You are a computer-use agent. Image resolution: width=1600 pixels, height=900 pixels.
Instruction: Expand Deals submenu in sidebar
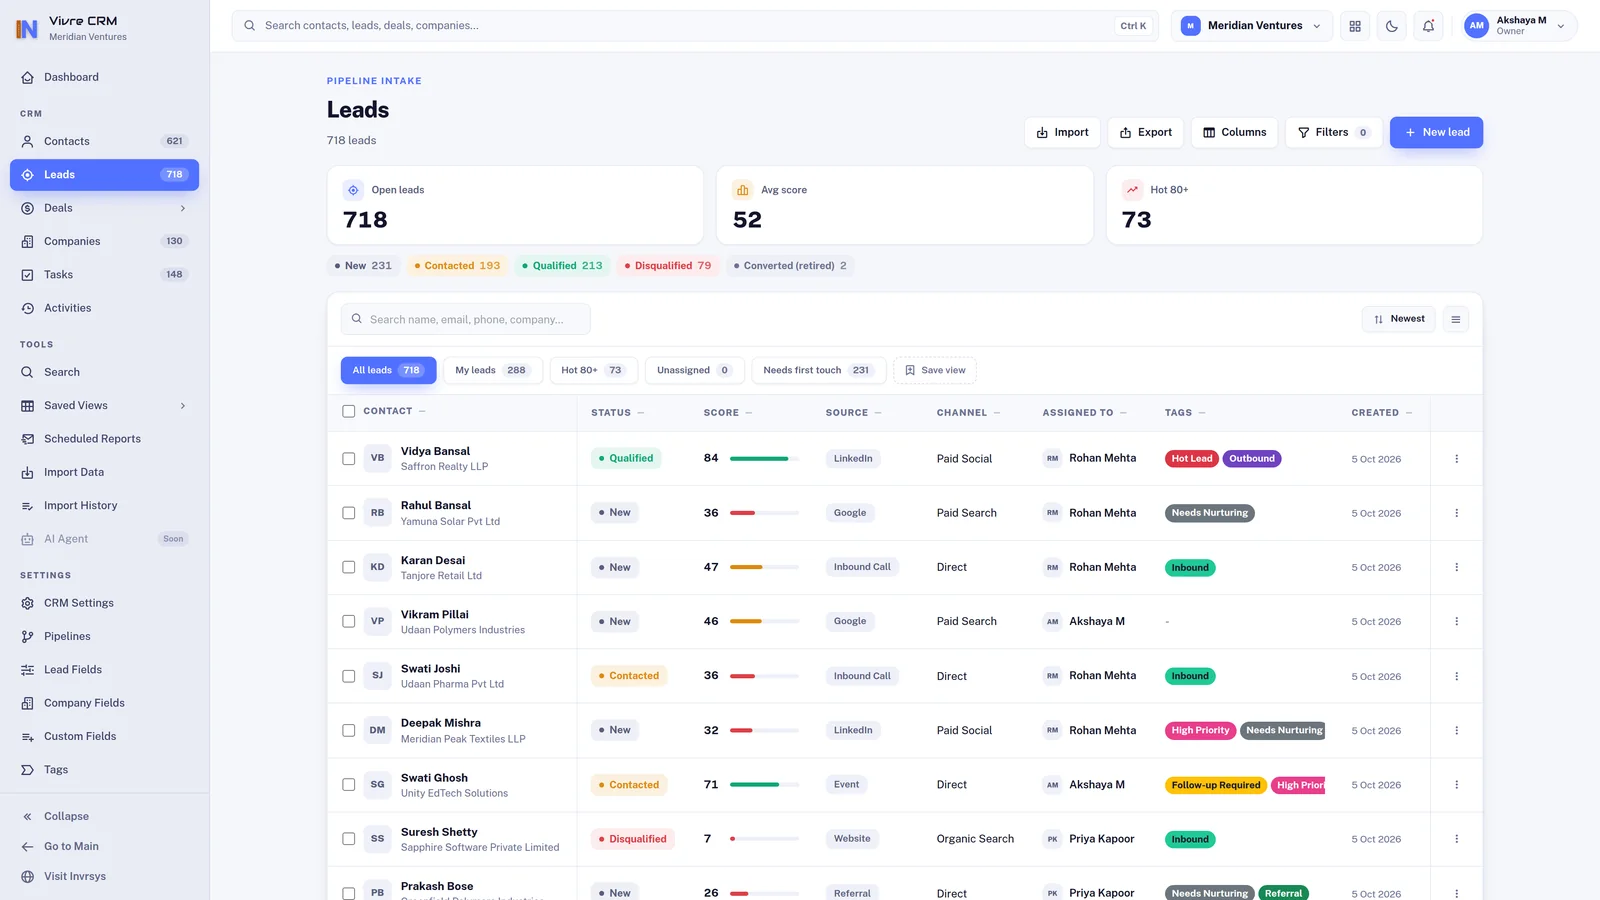click(183, 208)
